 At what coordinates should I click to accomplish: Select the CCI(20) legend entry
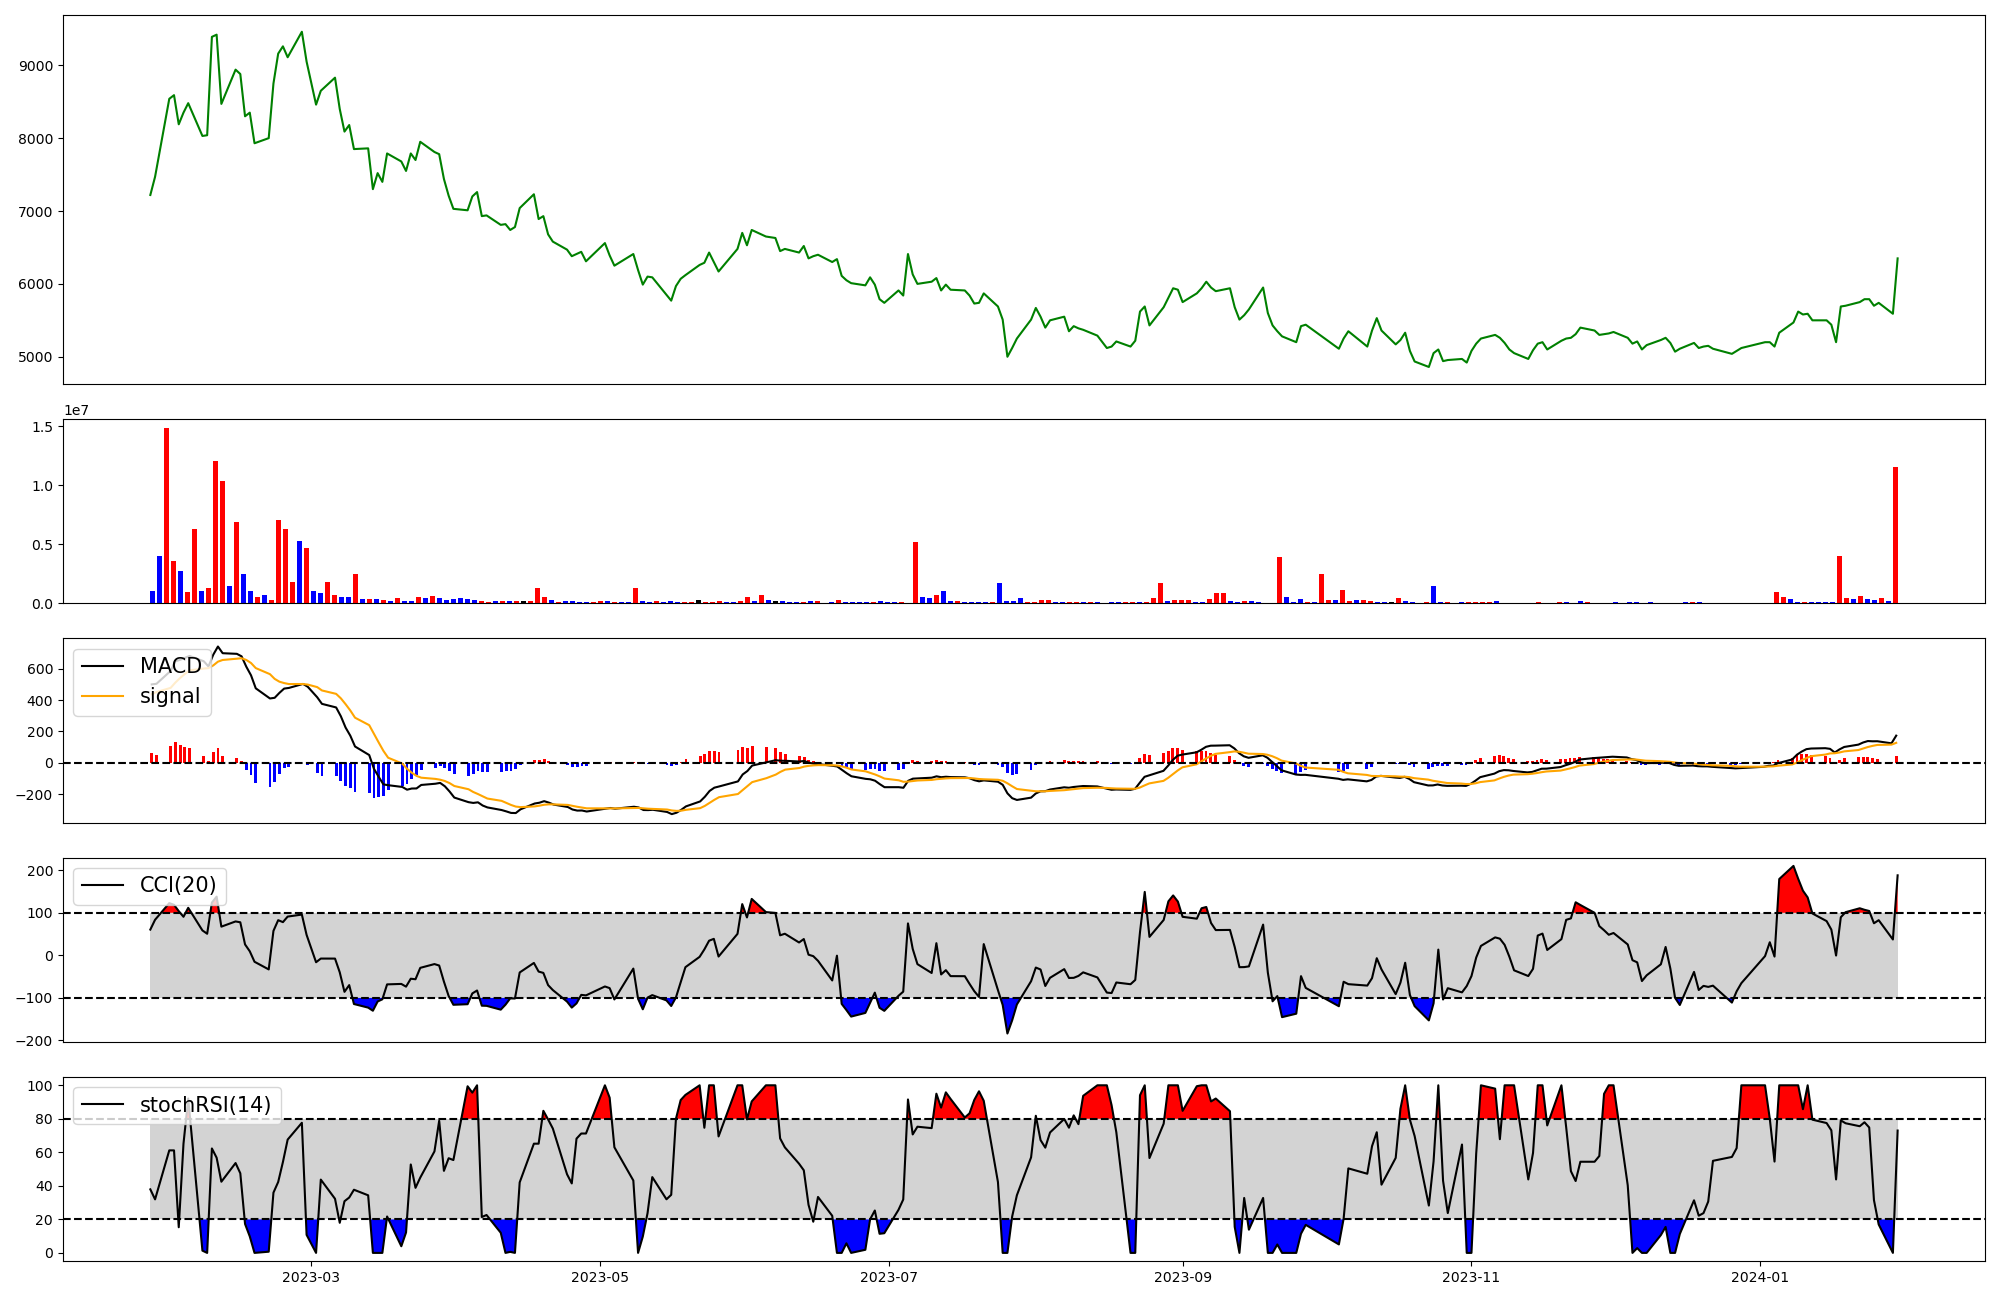tap(178, 885)
